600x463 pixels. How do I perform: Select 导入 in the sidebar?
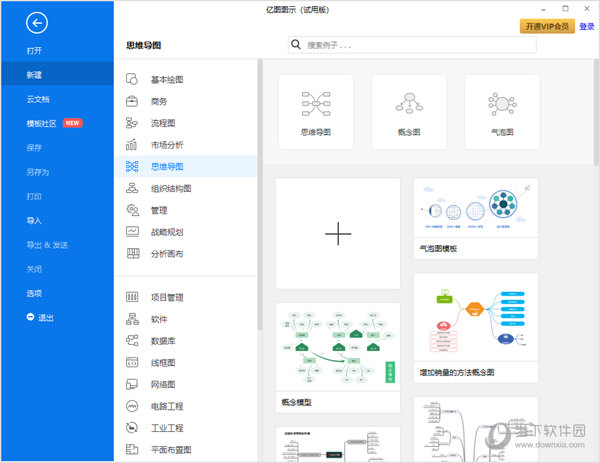[x=34, y=220]
